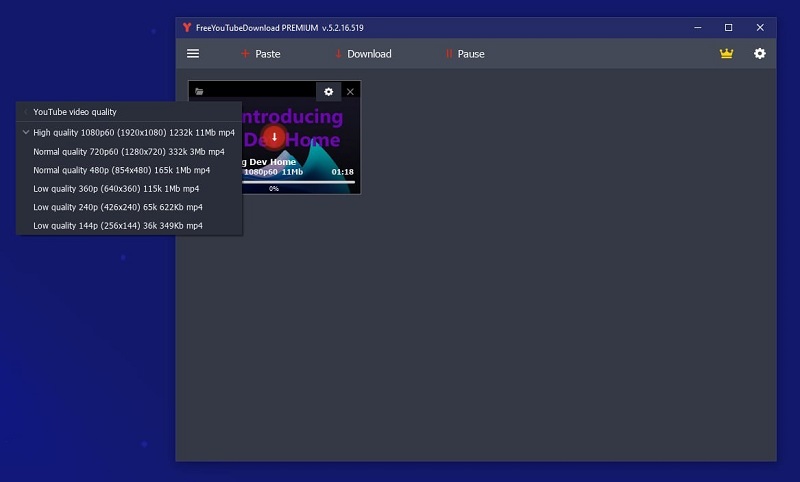Click the Pause toolbar button
The image size is (800, 482).
point(465,54)
